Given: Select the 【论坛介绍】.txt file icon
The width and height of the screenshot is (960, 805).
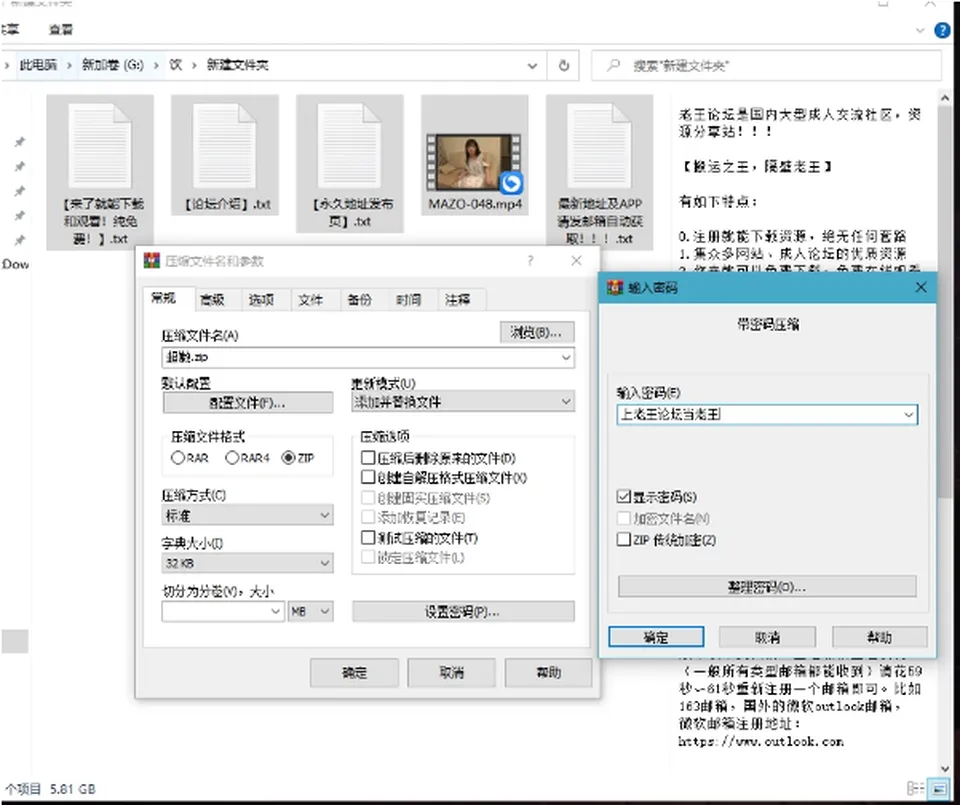Looking at the screenshot, I should pyautogui.click(x=224, y=146).
